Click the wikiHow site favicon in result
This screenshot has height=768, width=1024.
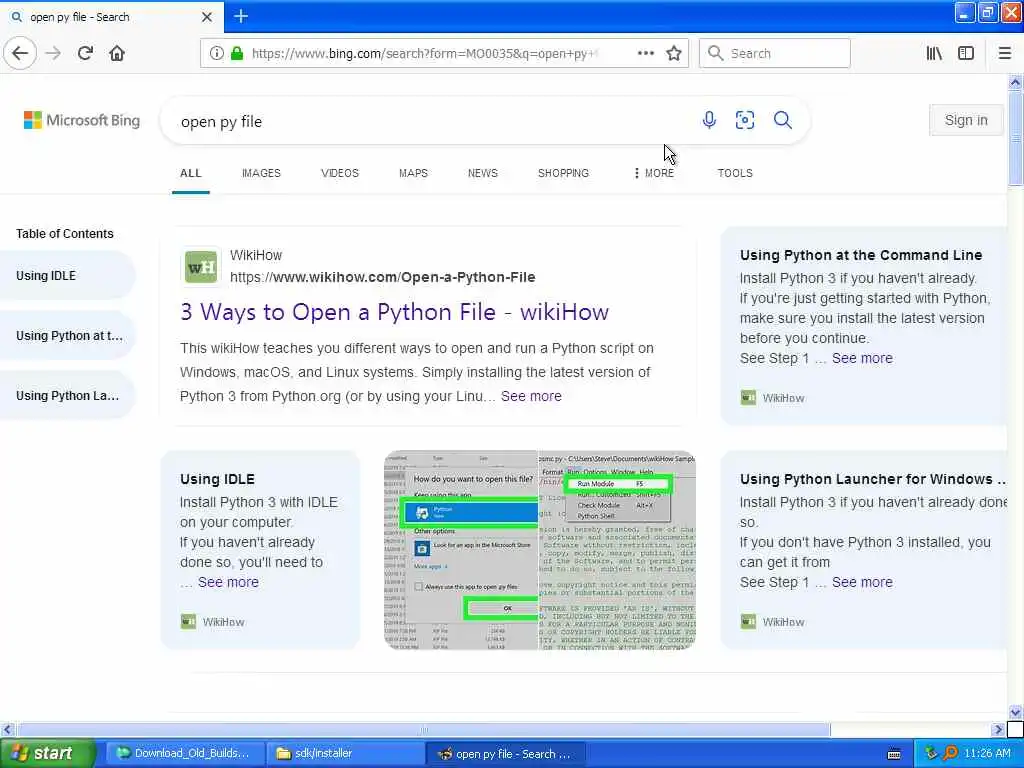point(201,266)
